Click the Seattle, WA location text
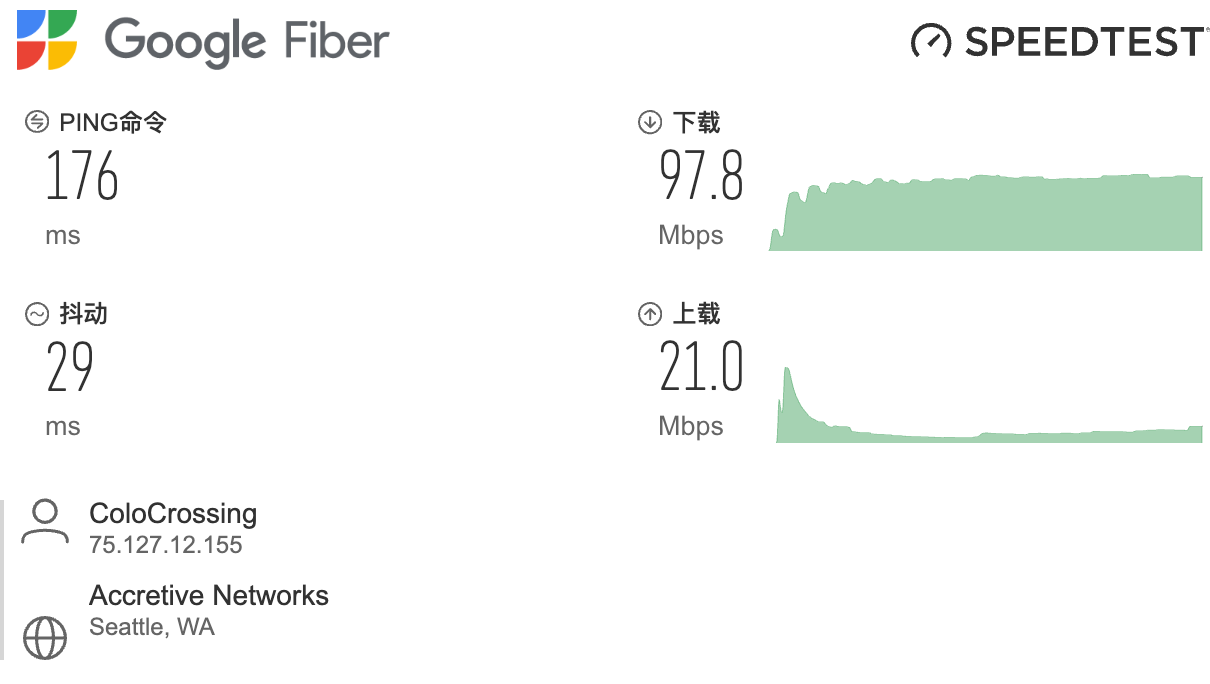Screen dimensions: 1210x684 pyautogui.click(x=152, y=627)
